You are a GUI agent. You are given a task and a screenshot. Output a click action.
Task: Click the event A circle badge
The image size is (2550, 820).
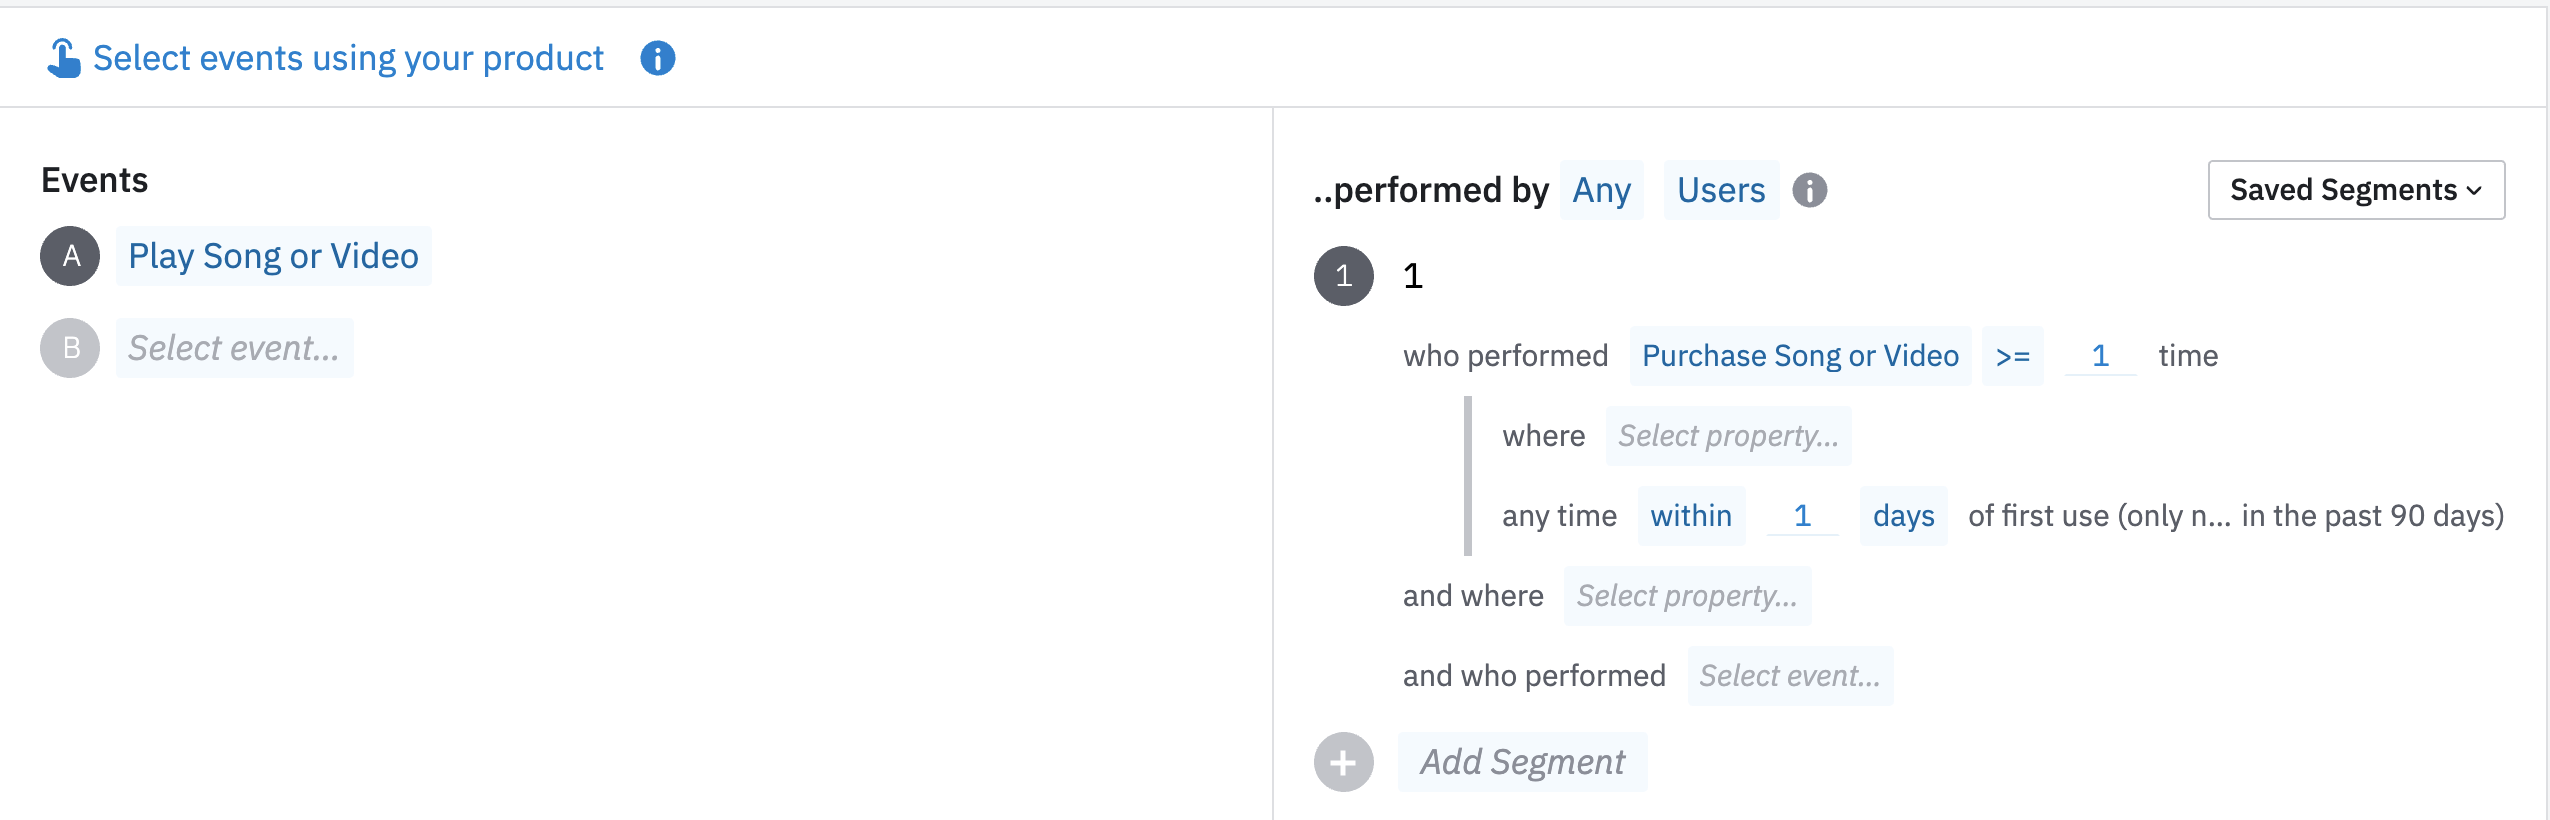pyautogui.click(x=70, y=256)
